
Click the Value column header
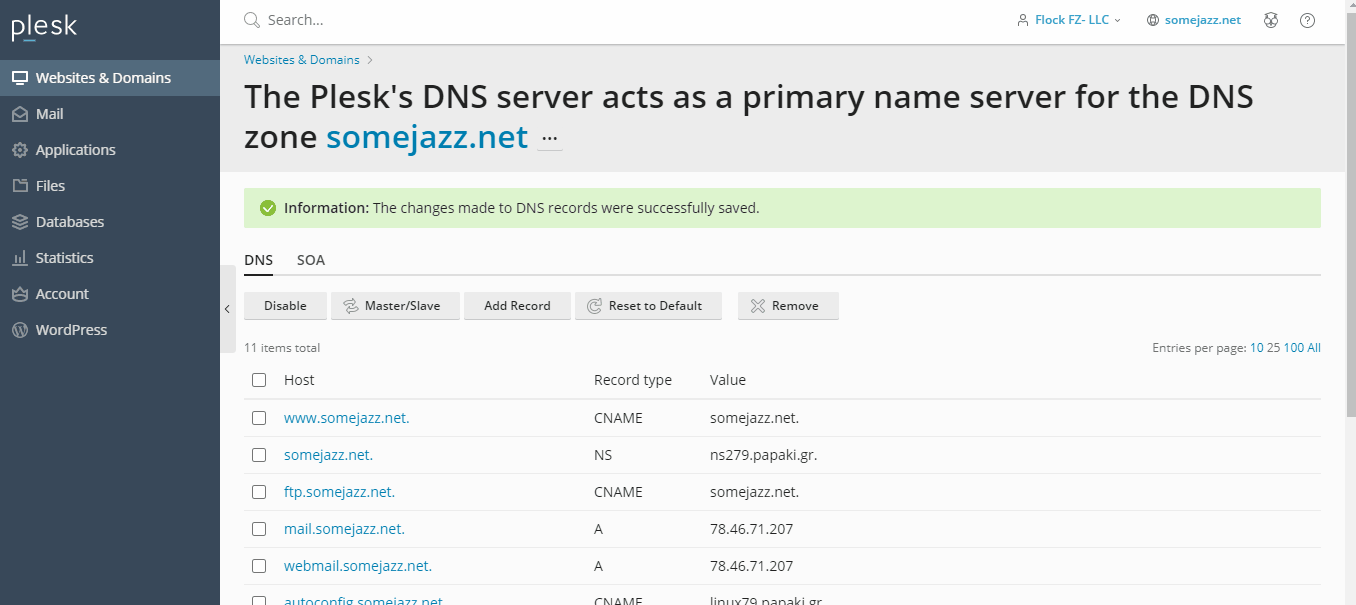tap(728, 380)
